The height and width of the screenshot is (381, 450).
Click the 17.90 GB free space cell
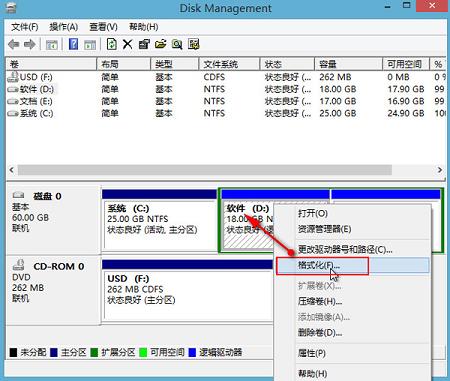406,89
